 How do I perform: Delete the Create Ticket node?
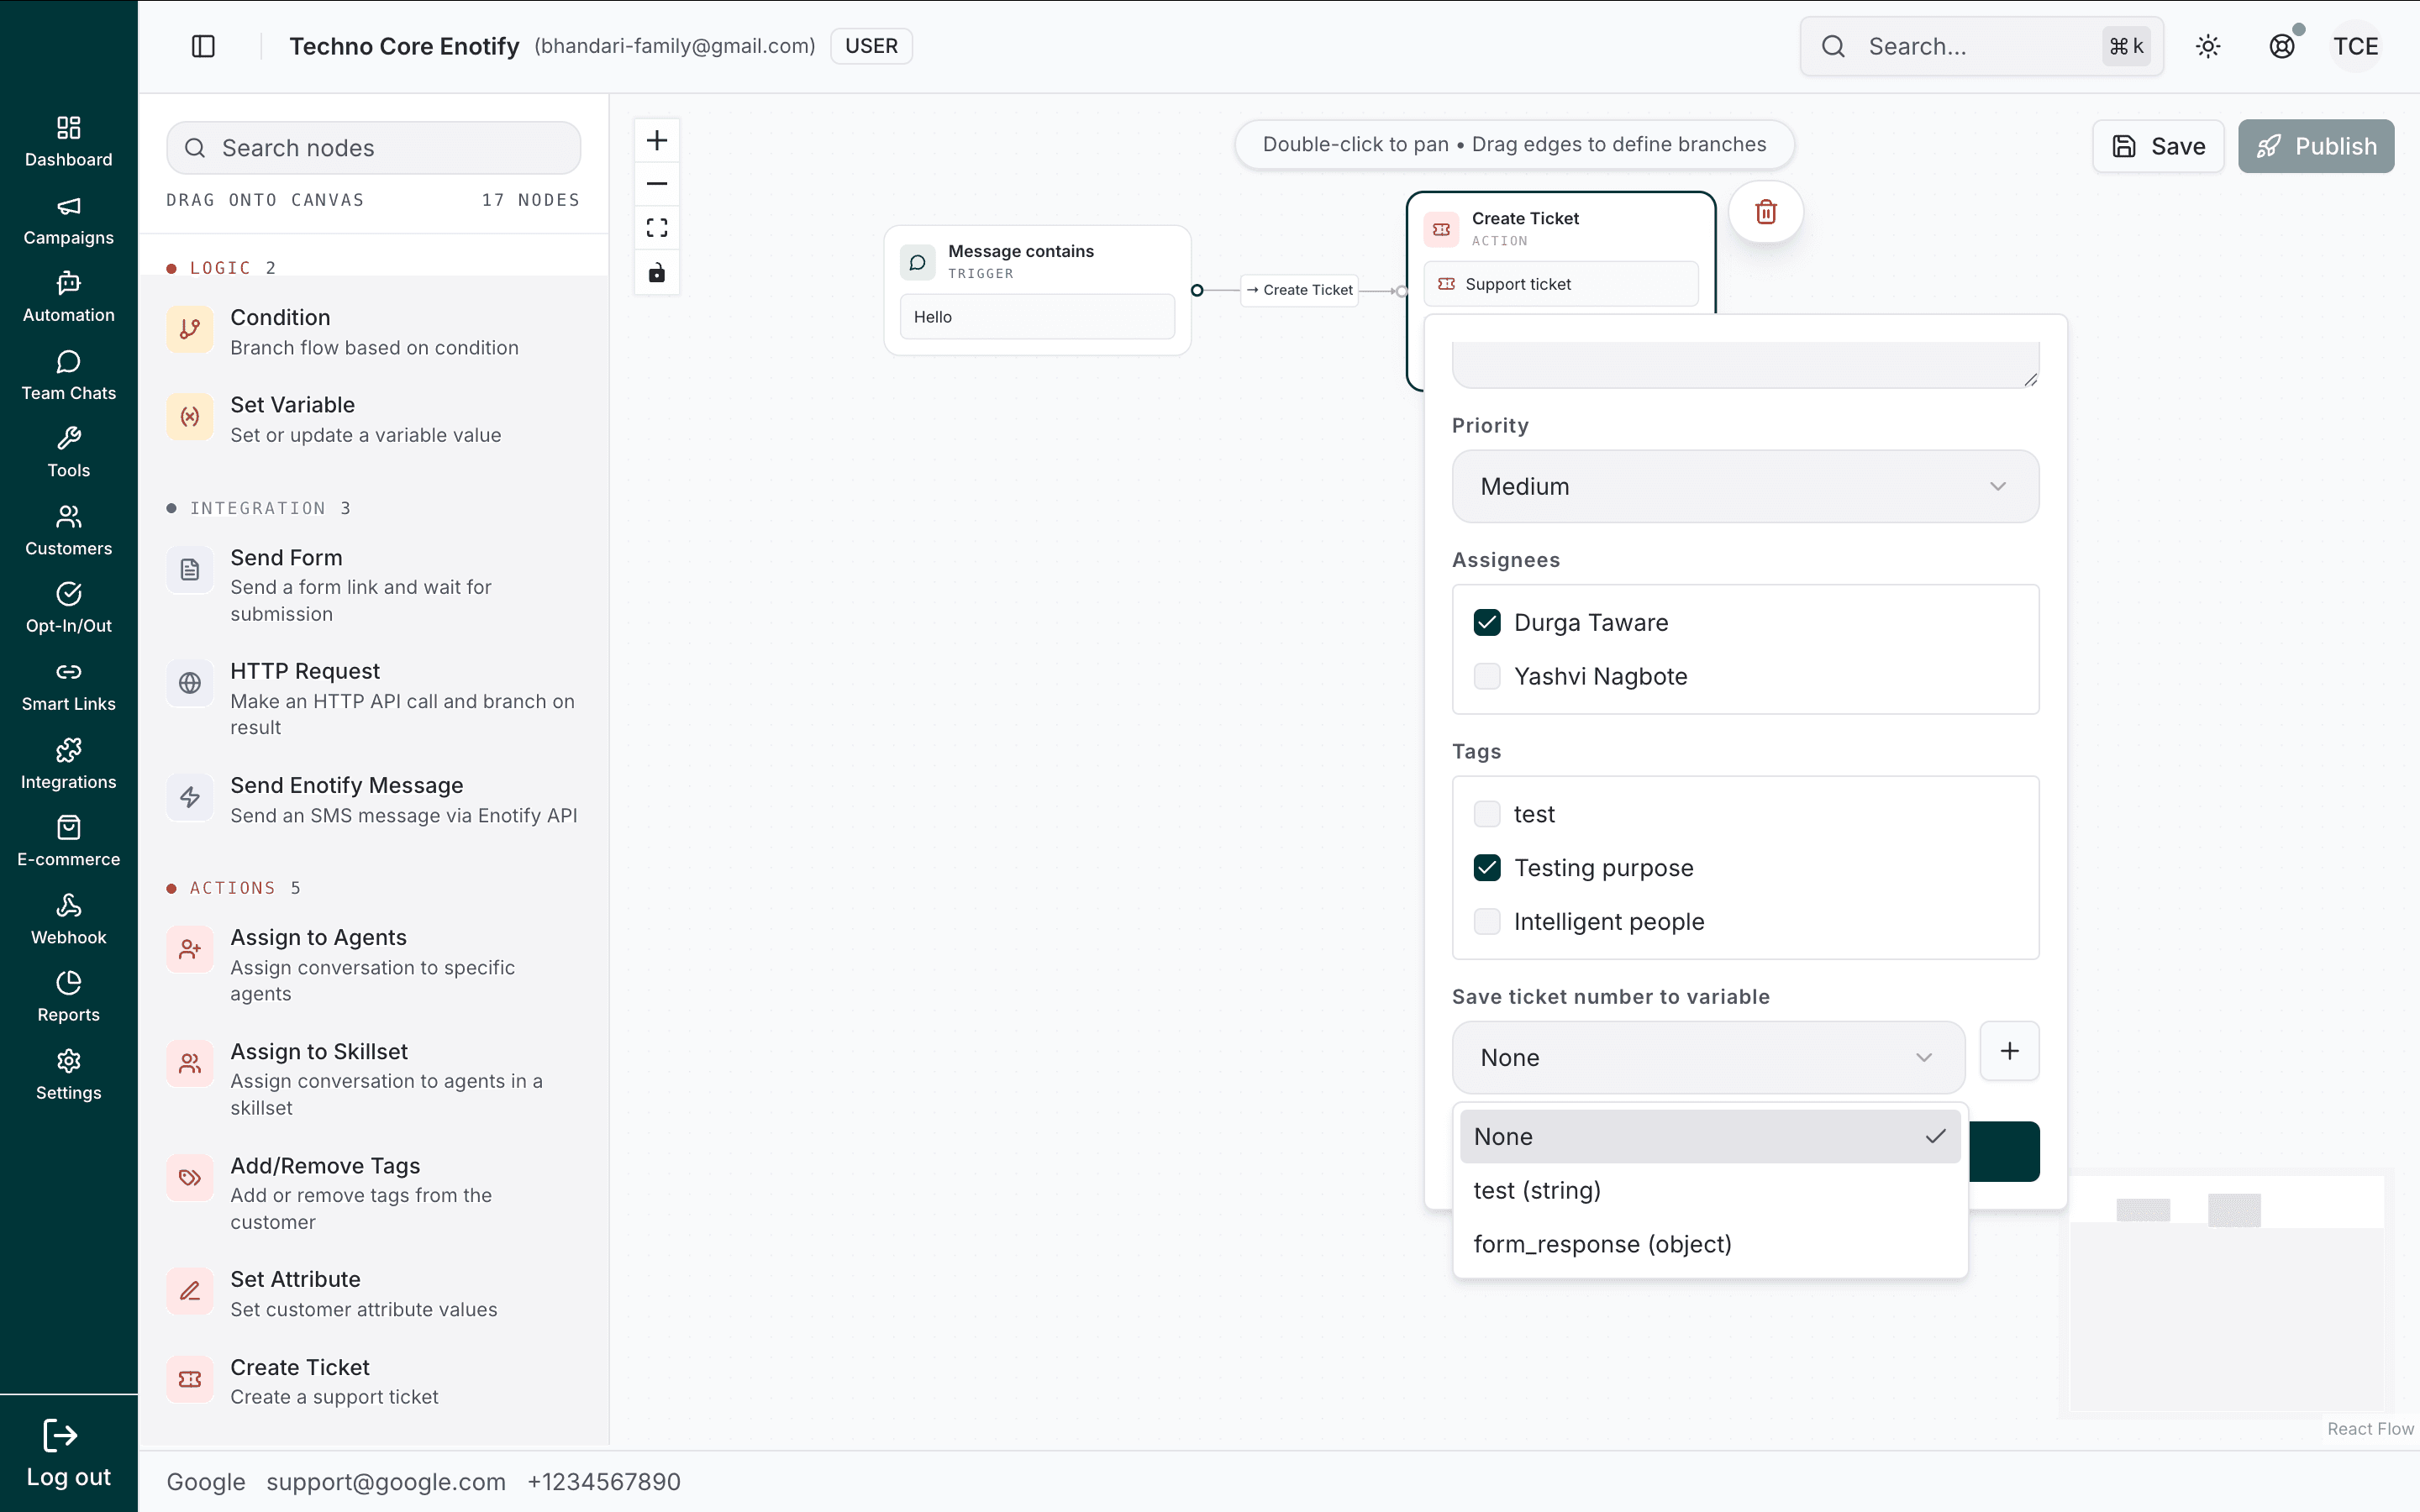point(1766,212)
